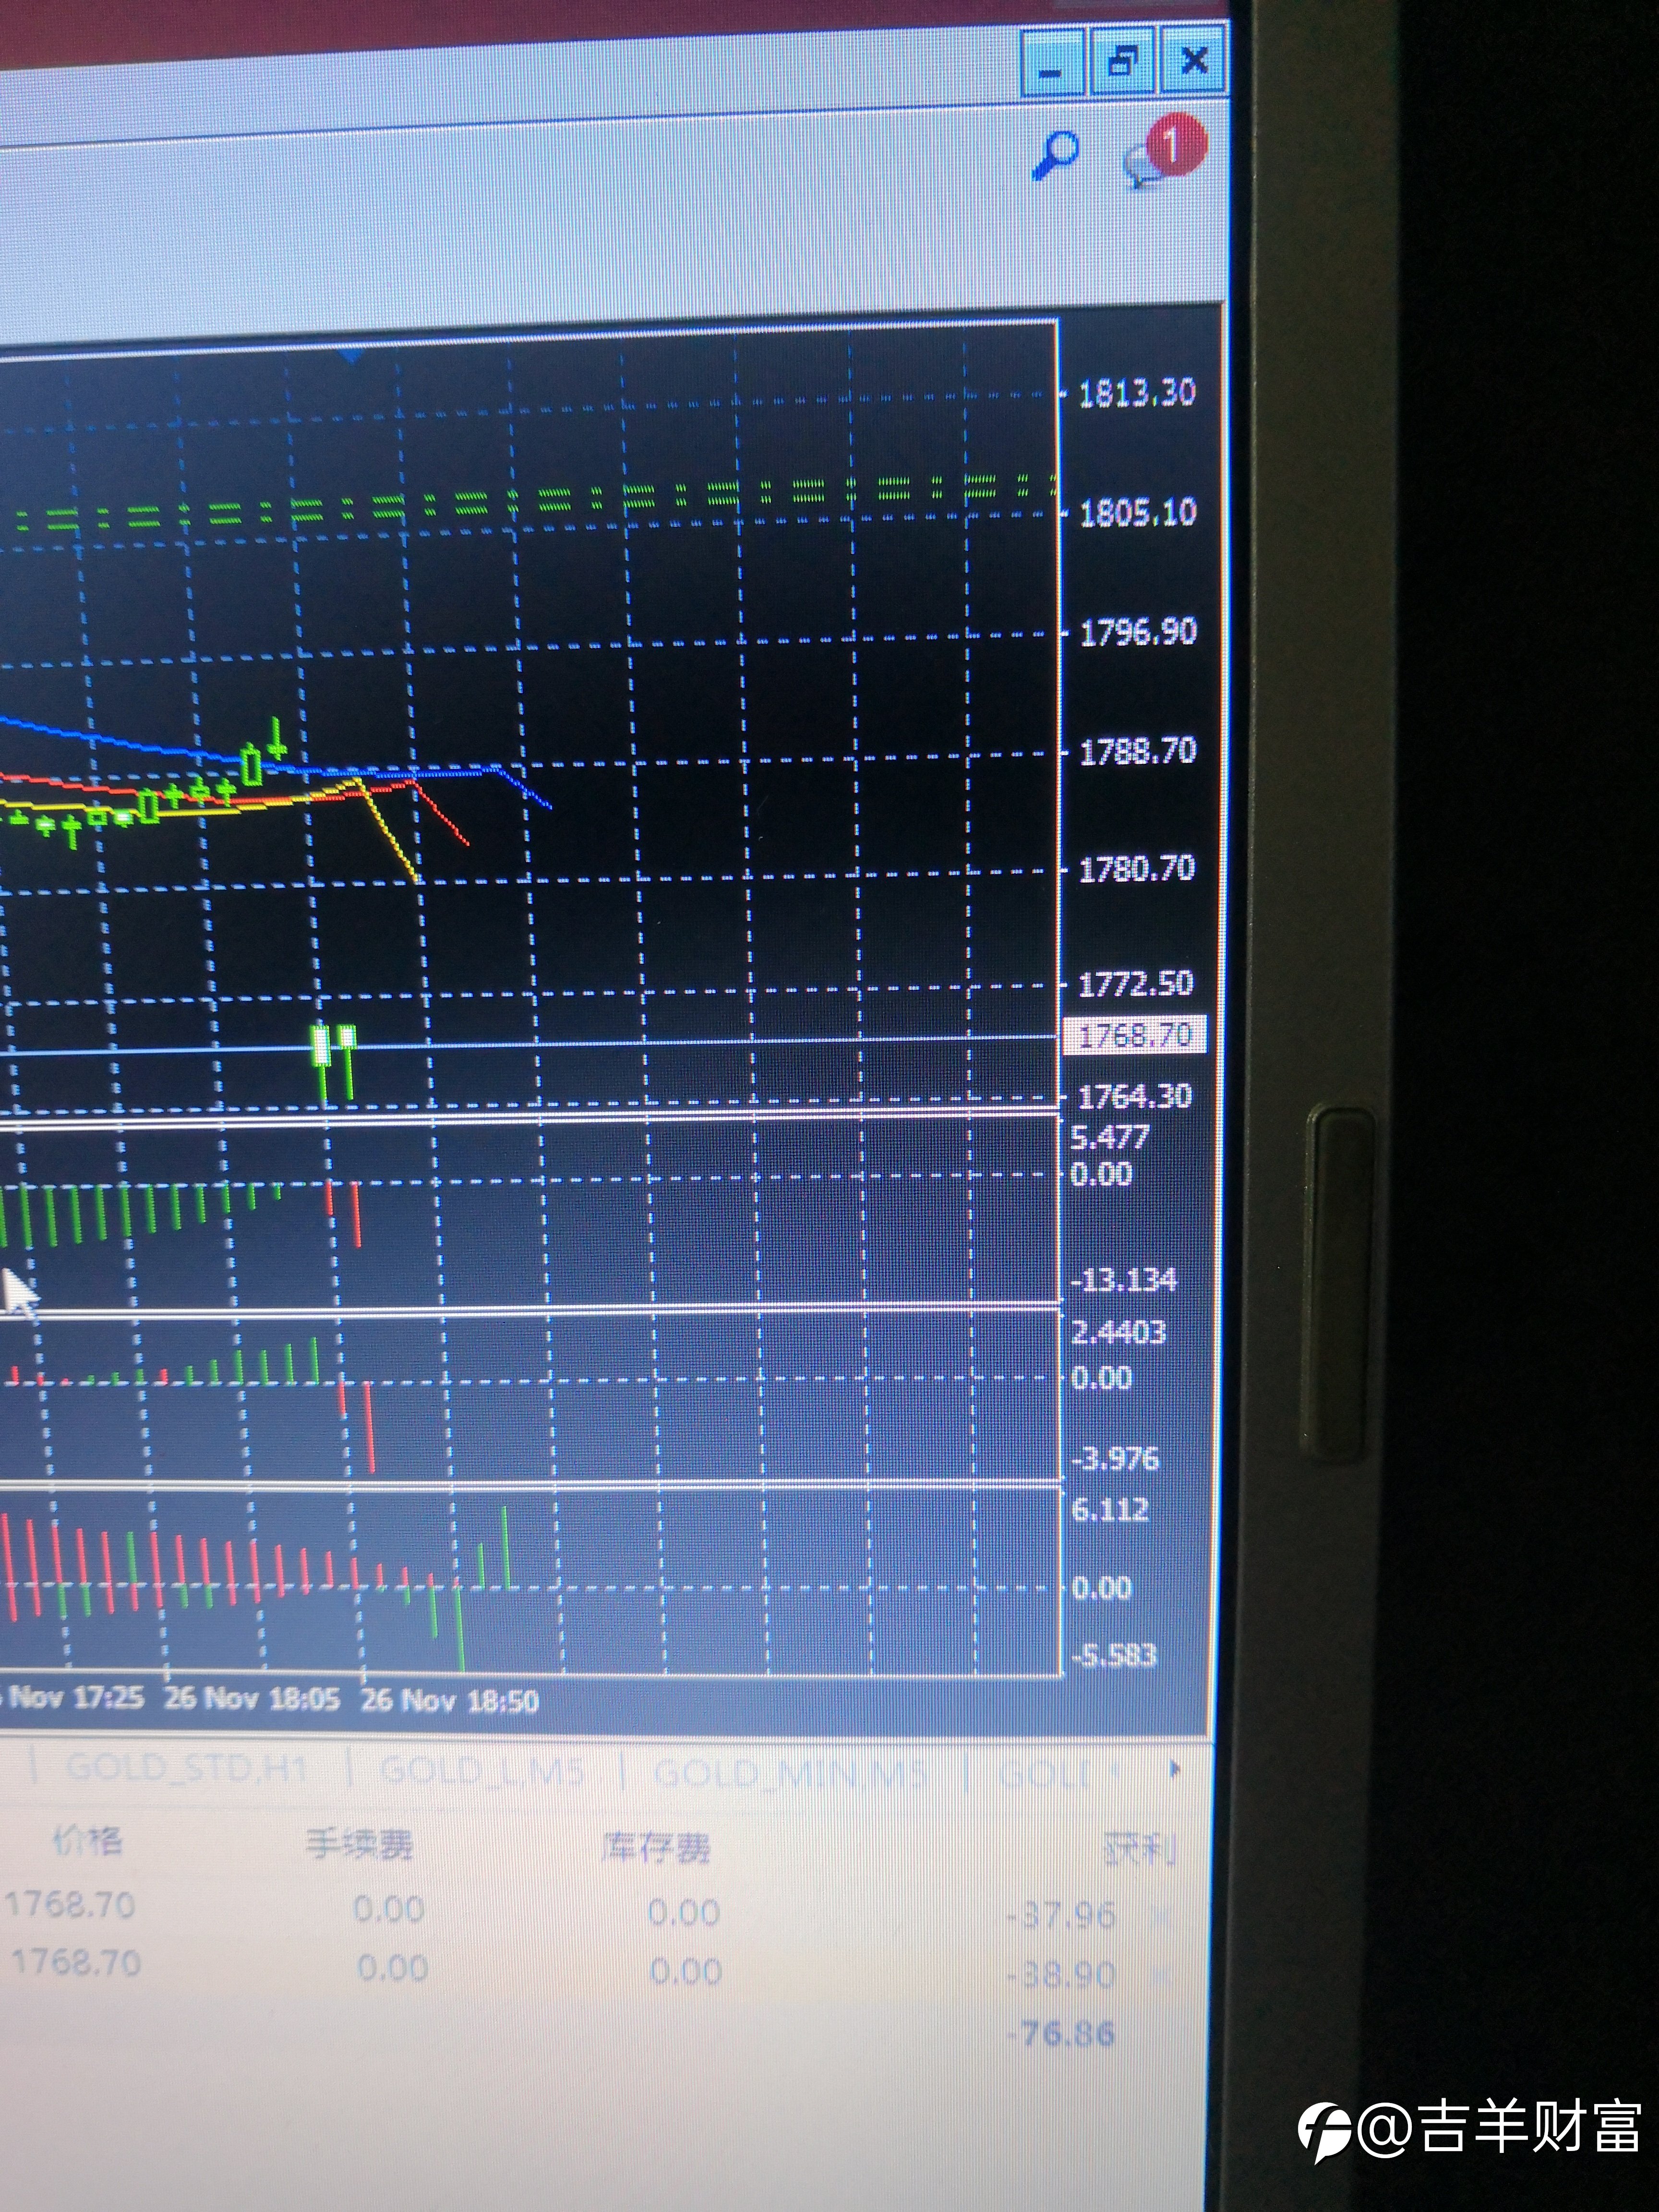
Task: Restore down the terminal window
Action: (1122, 62)
